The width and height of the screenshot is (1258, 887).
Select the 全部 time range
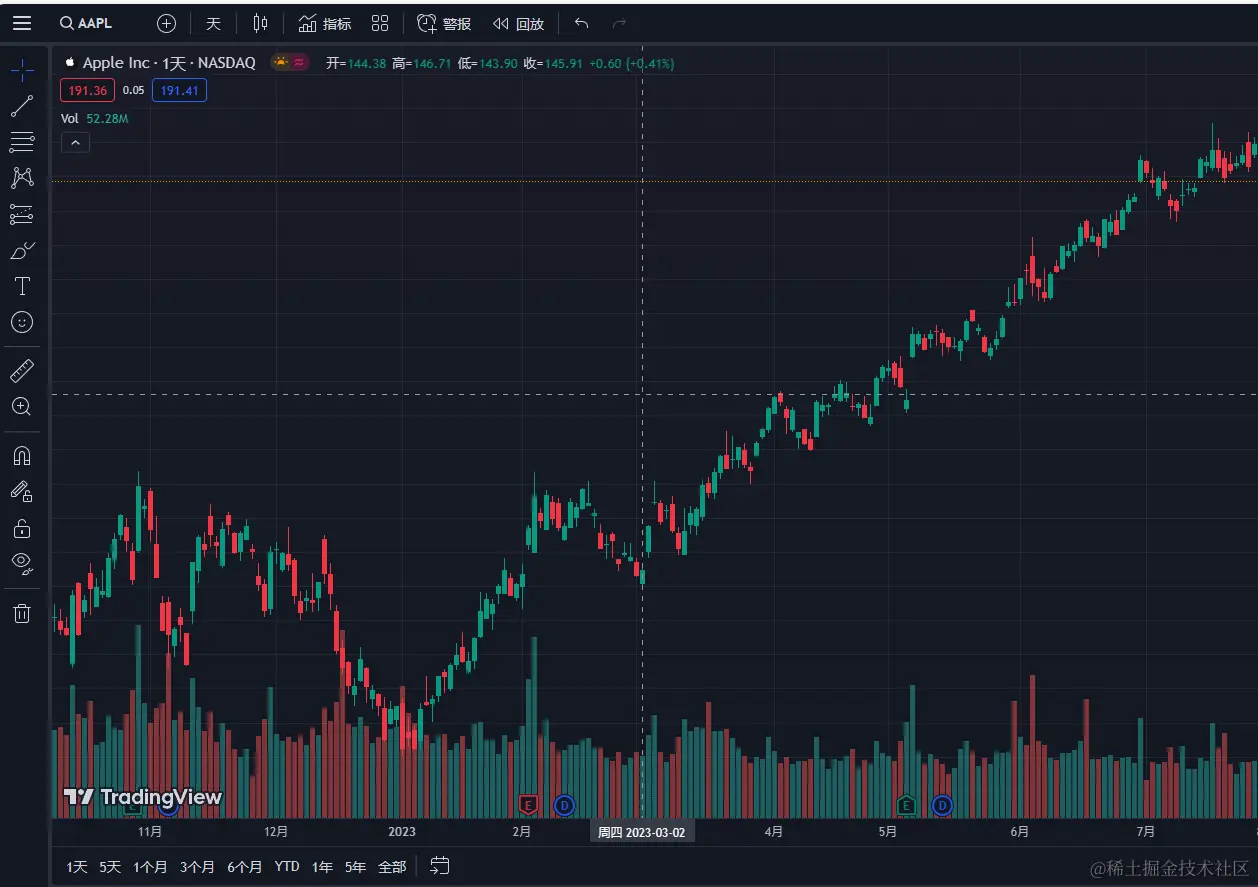tap(392, 867)
